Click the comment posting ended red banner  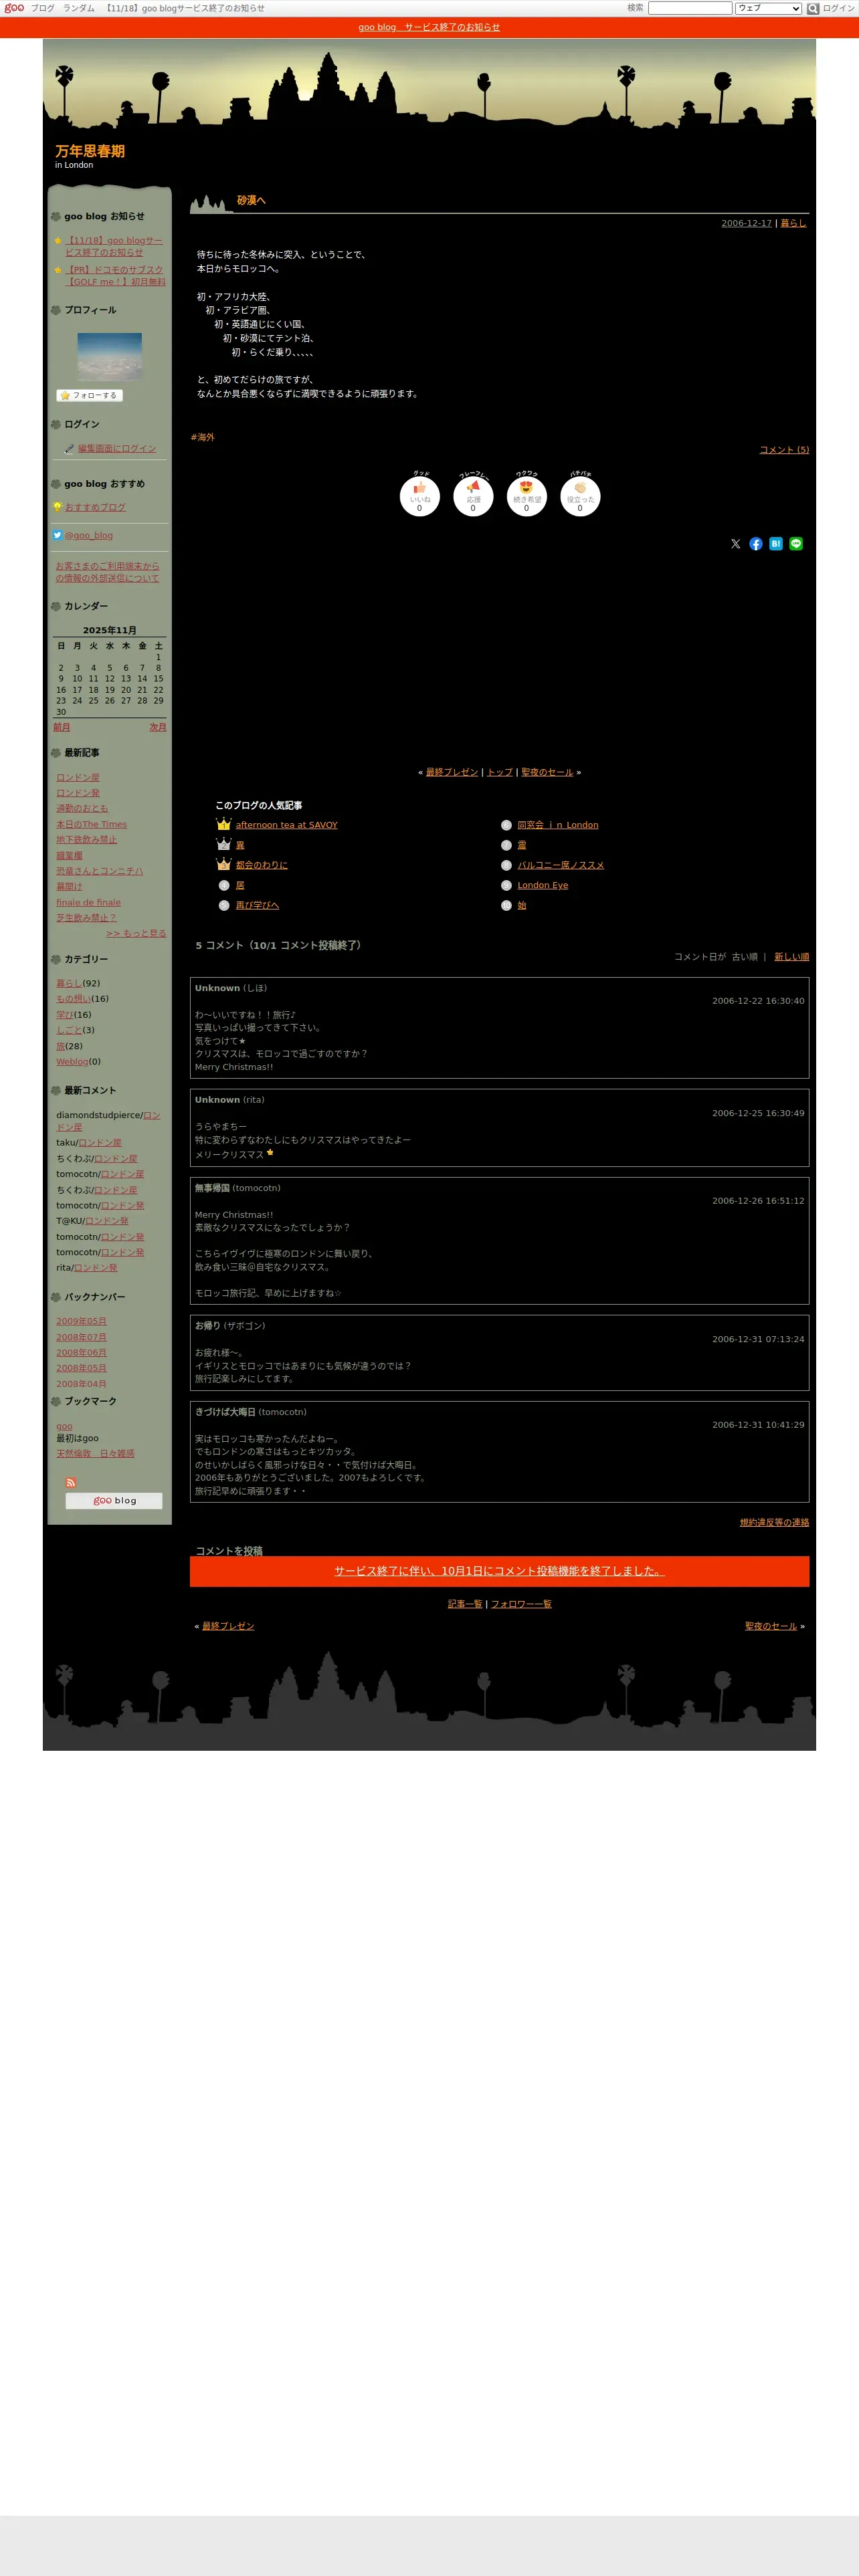tap(500, 1571)
